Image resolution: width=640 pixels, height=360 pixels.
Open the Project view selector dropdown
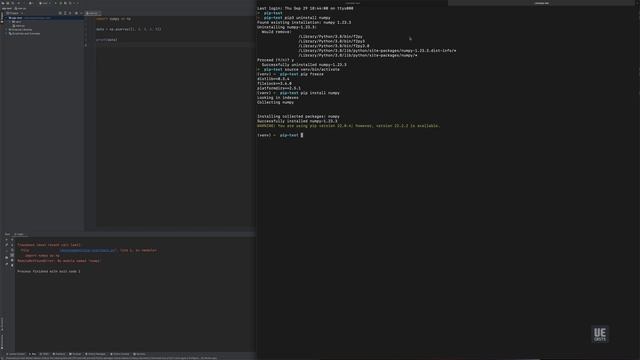click(x=15, y=13)
